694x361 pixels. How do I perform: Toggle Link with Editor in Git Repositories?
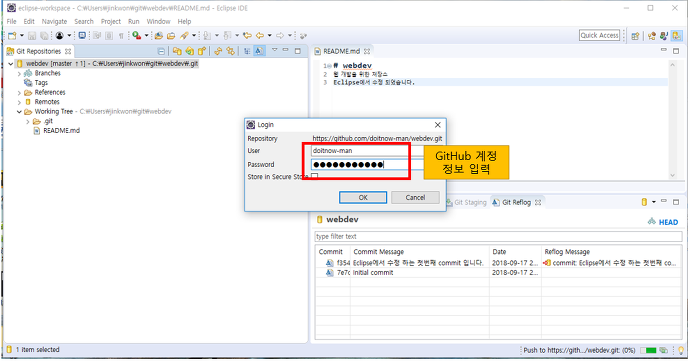(230, 51)
